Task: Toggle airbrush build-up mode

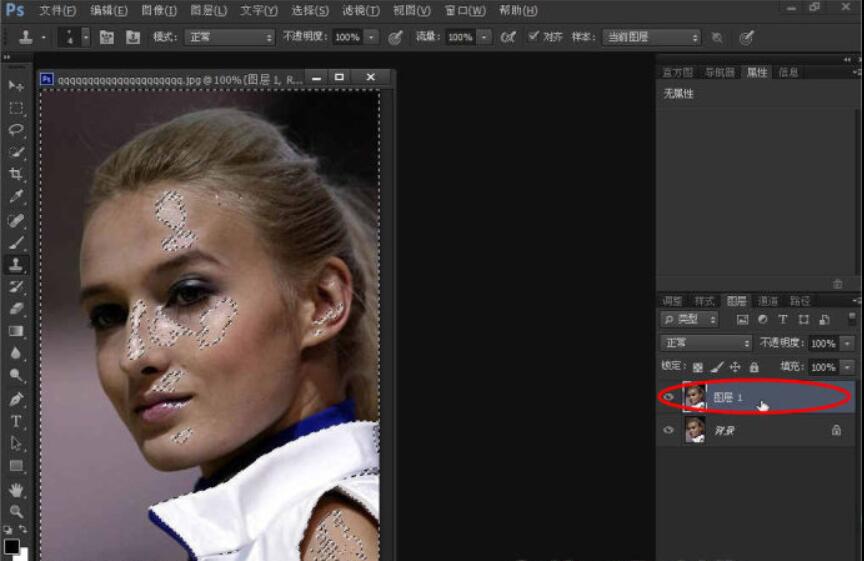Action: coord(508,37)
